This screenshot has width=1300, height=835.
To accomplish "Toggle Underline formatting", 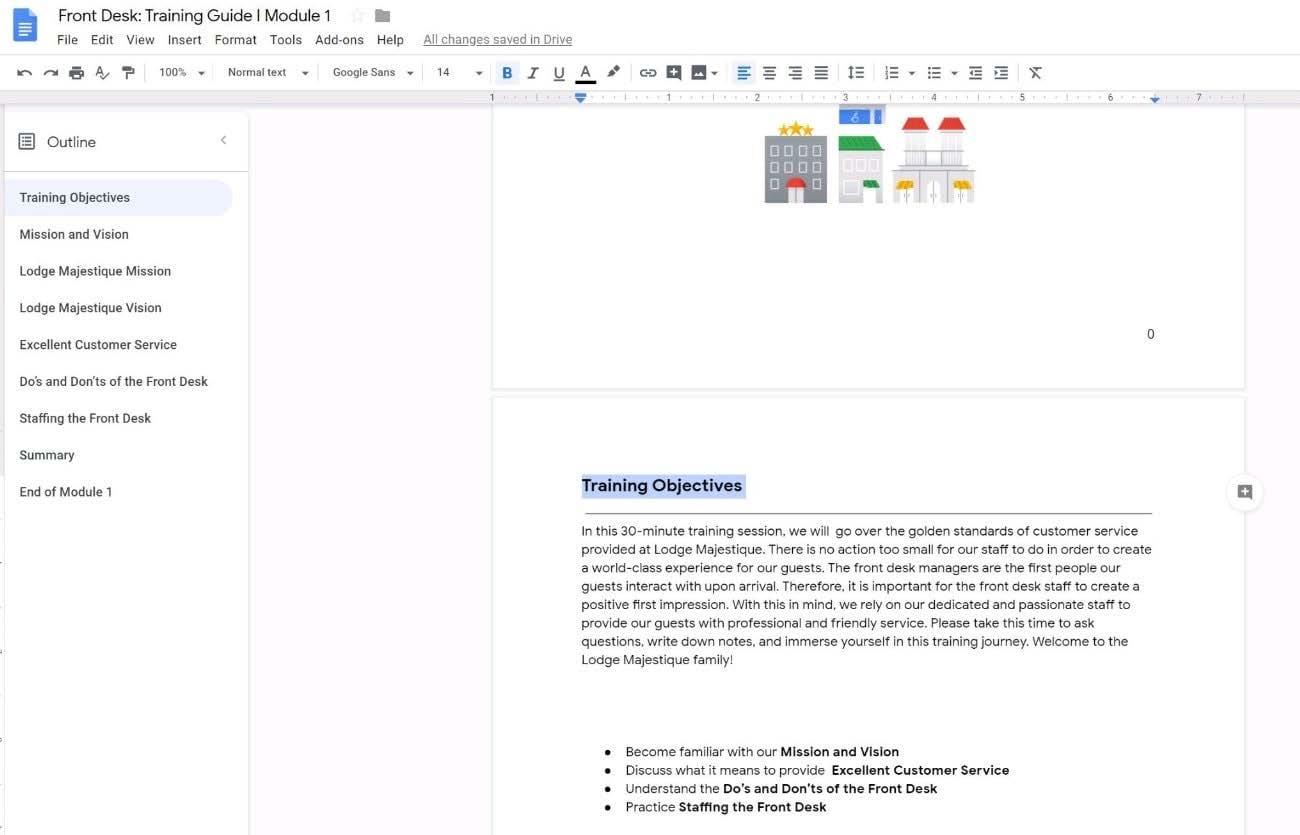I will (559, 73).
